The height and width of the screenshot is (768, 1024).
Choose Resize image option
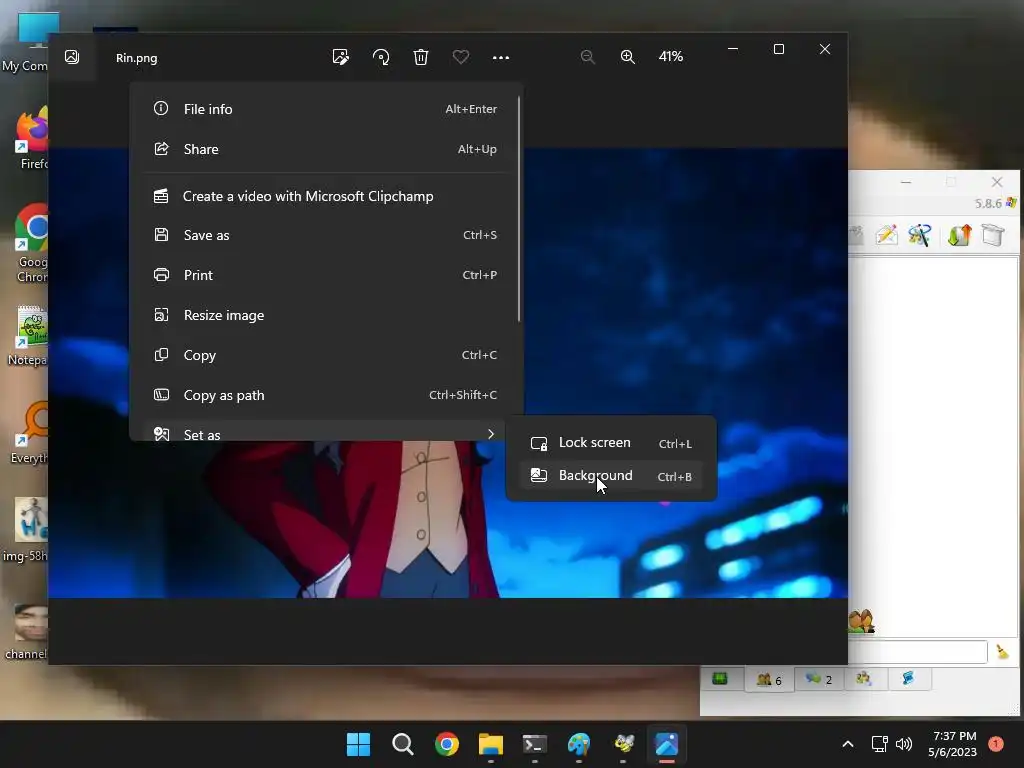[325, 315]
